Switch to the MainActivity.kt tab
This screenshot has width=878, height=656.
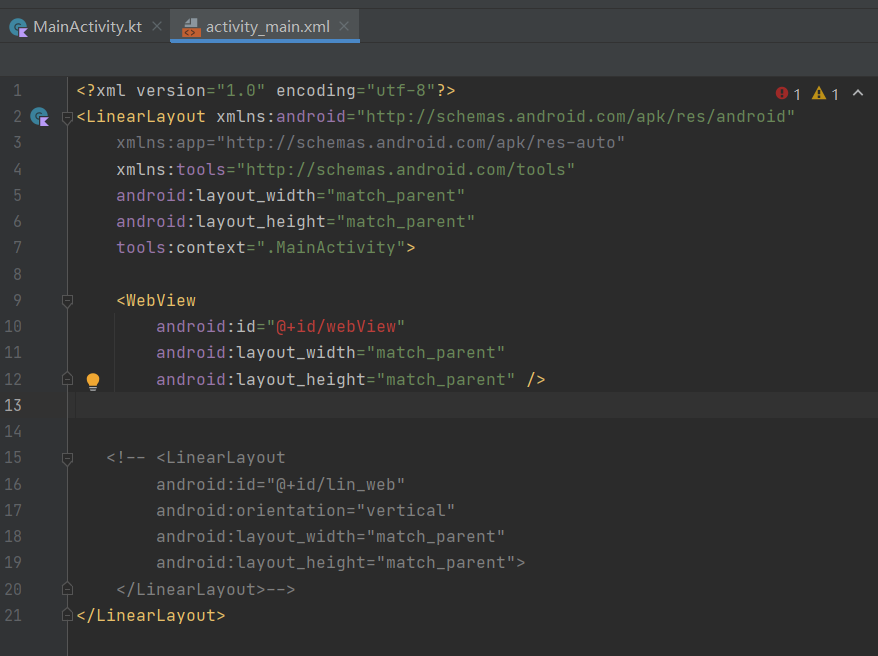coord(86,26)
